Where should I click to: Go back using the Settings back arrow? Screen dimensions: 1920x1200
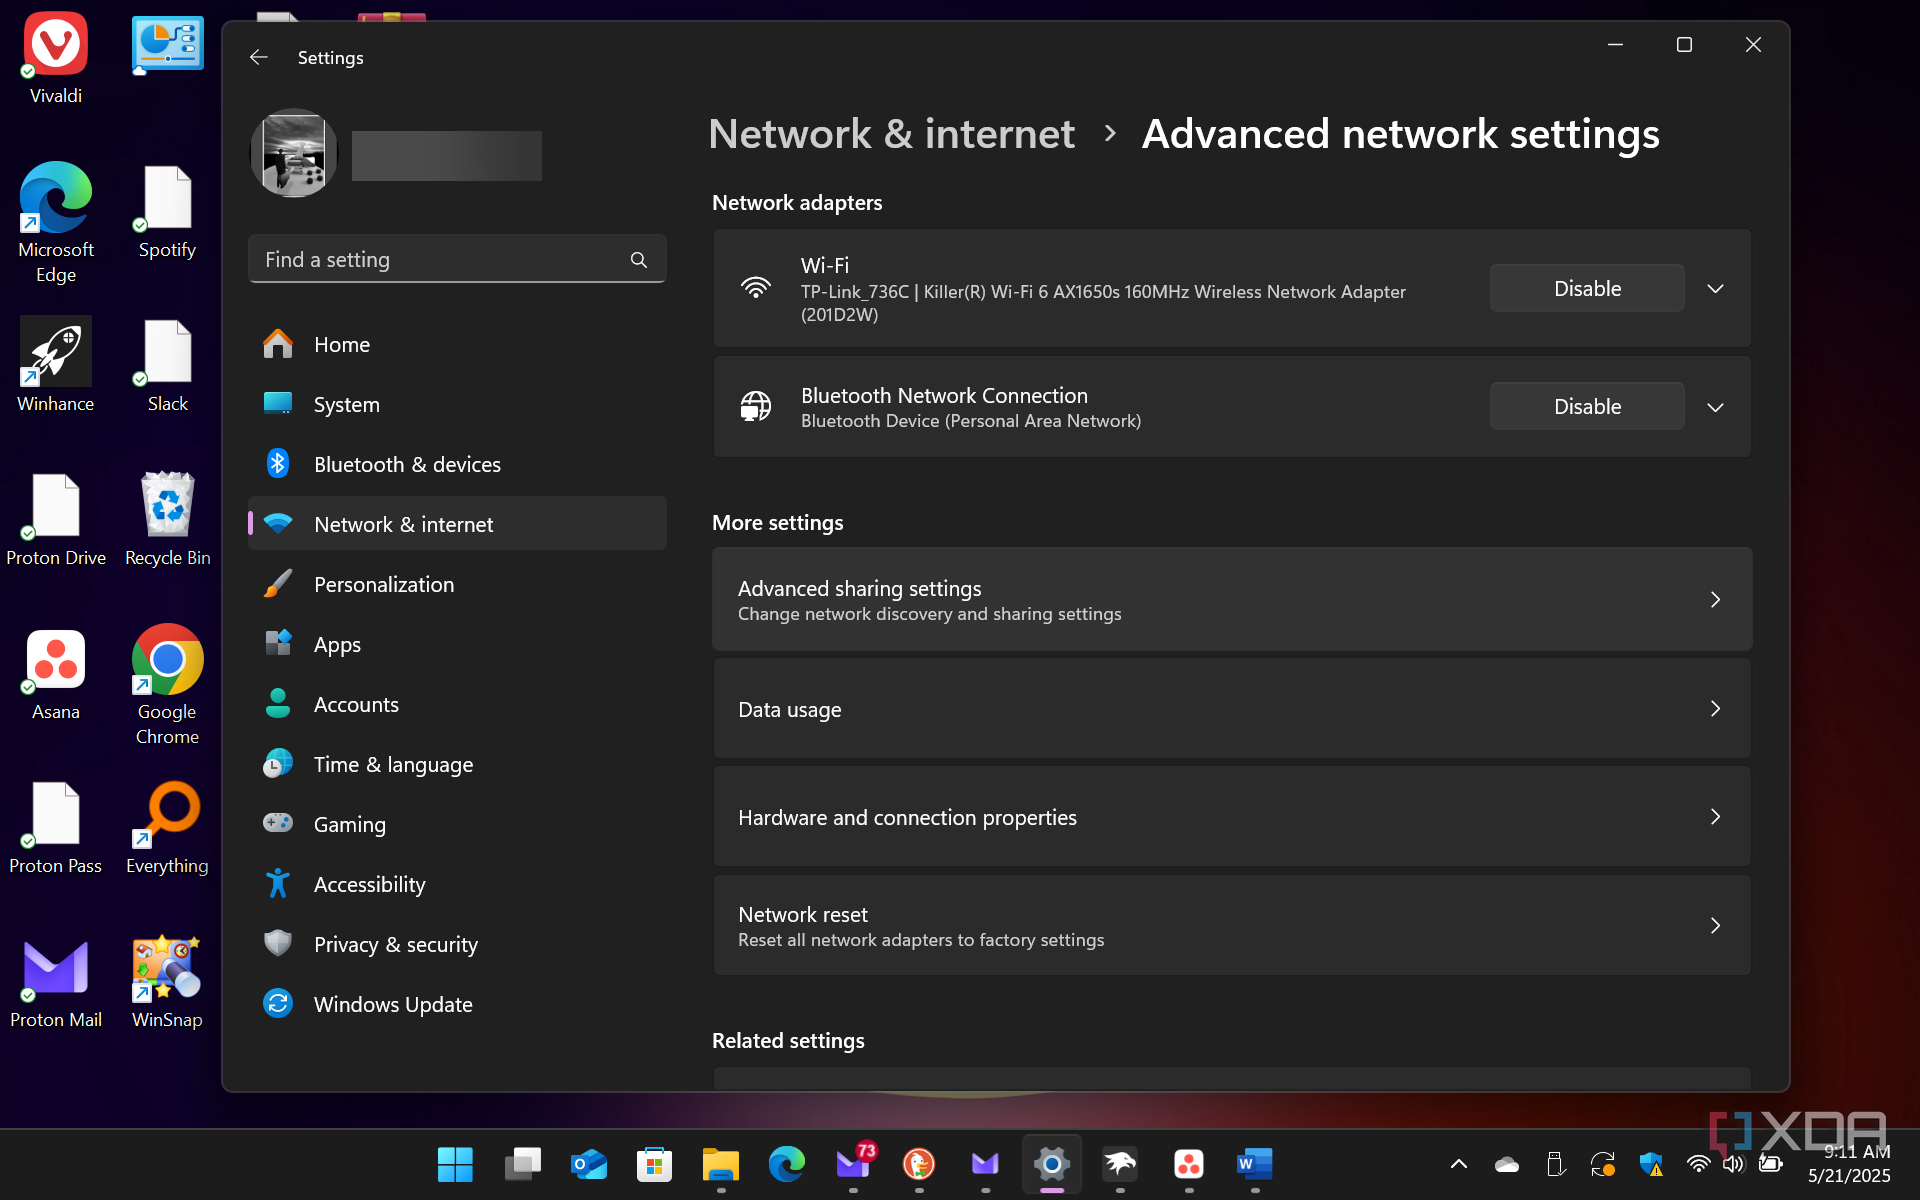coord(259,57)
